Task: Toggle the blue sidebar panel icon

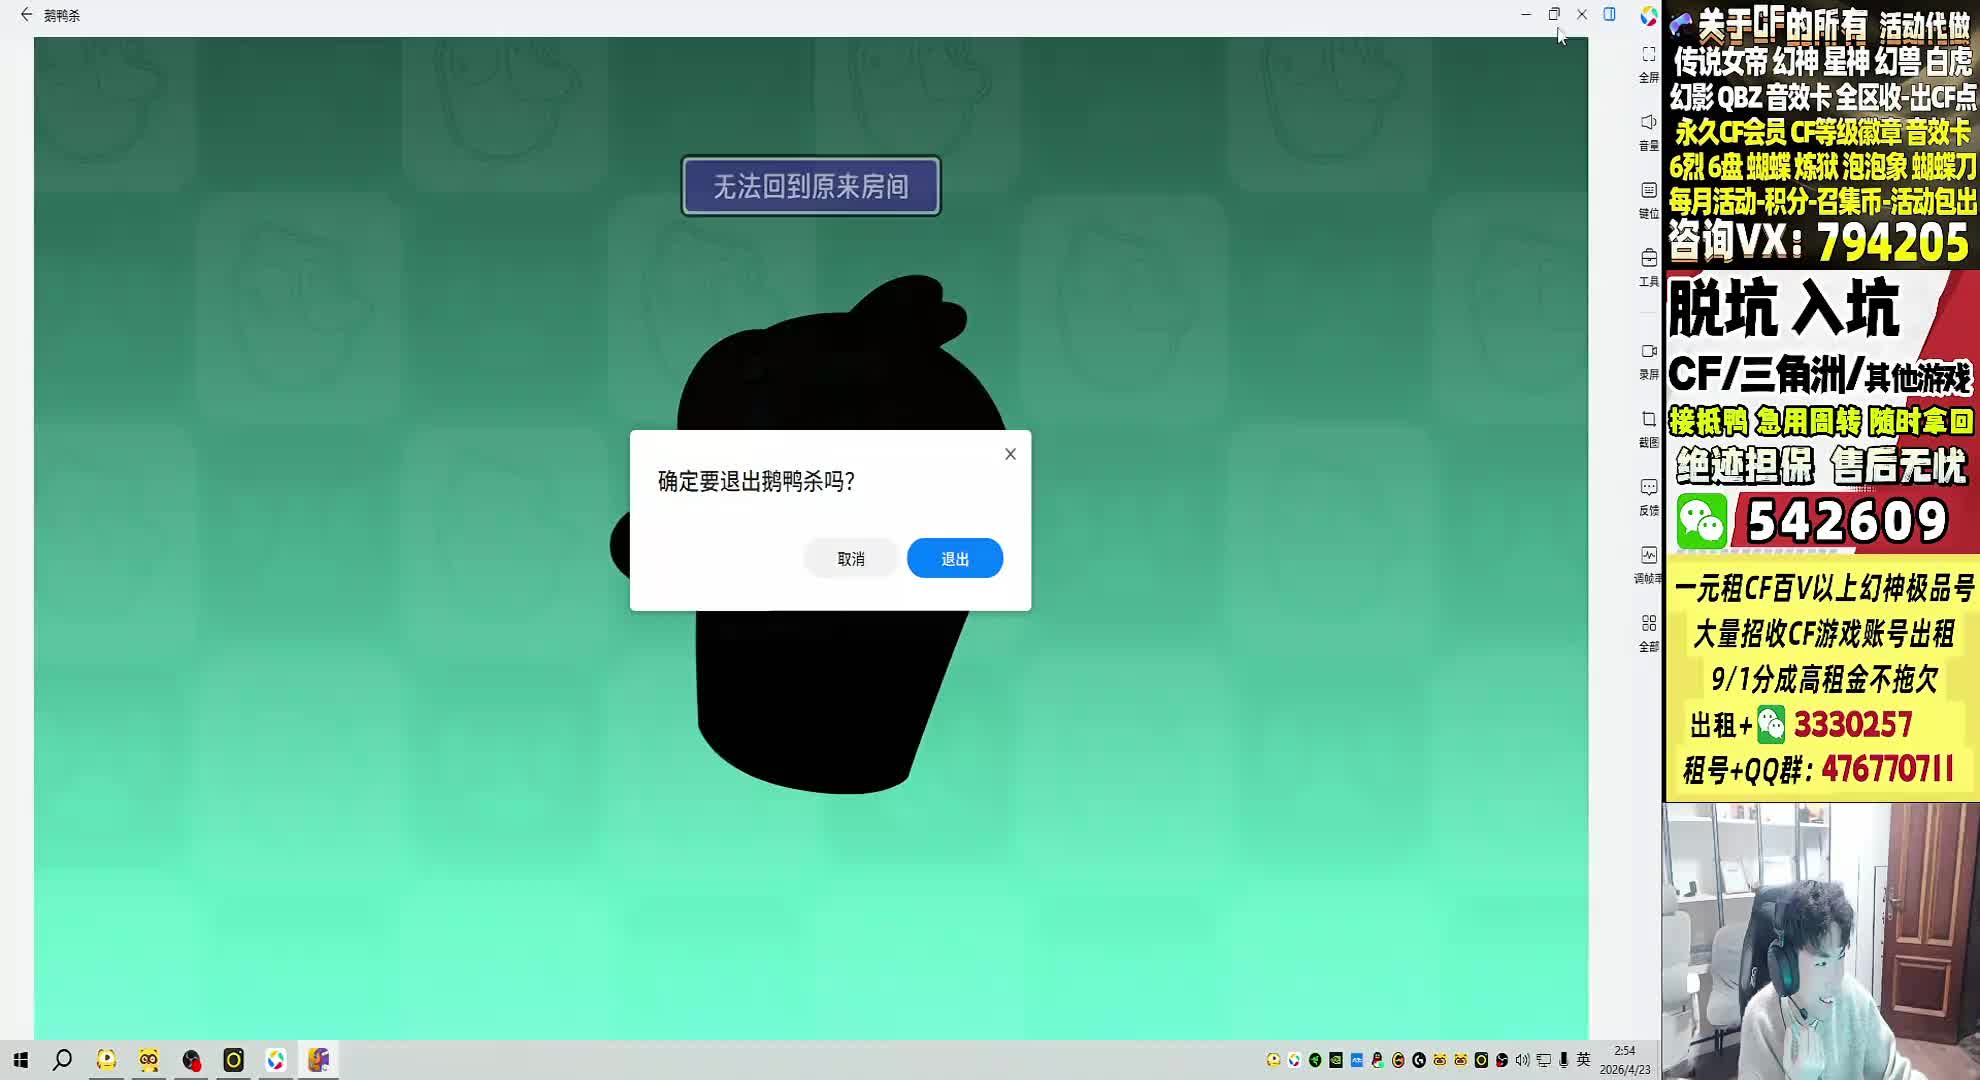Action: point(1609,14)
